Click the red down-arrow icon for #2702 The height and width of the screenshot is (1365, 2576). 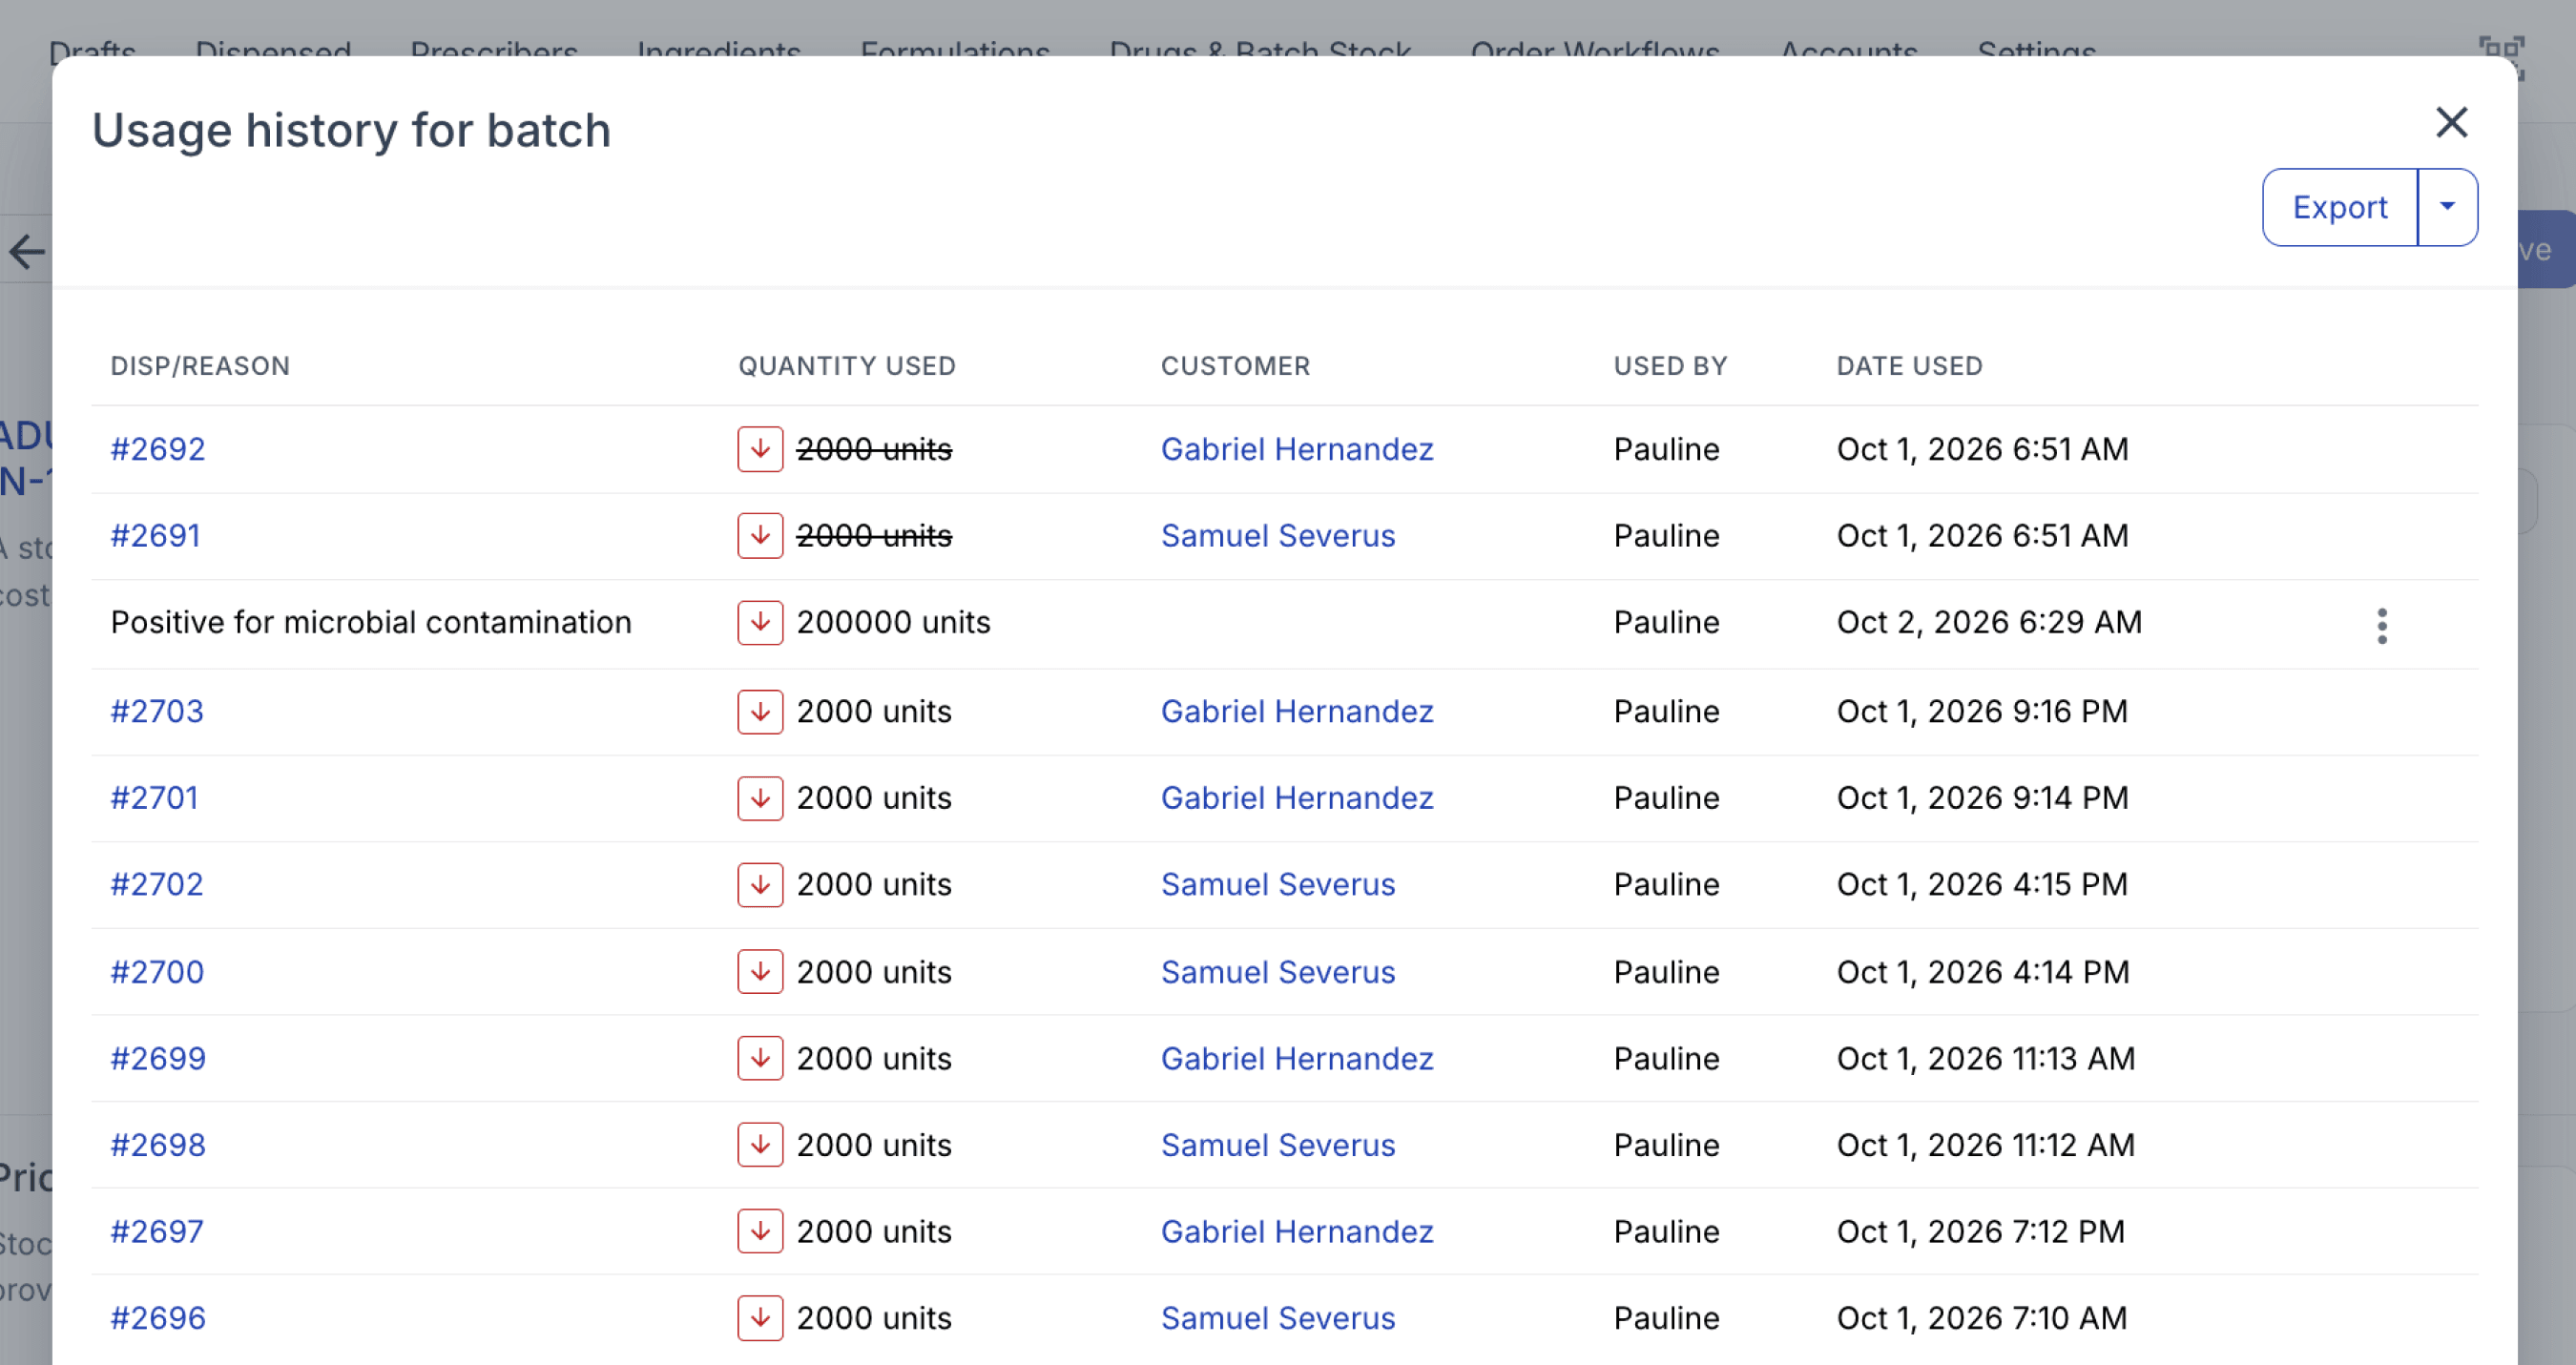tap(760, 884)
